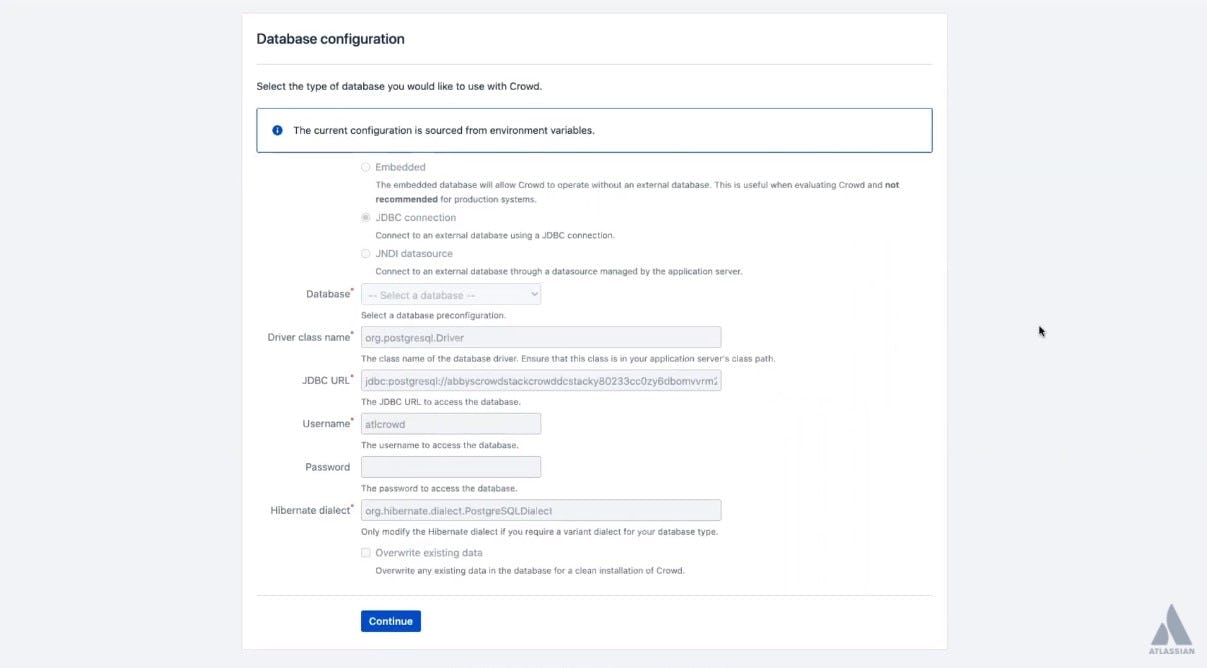Click into the JDBC URL input field

click(541, 381)
